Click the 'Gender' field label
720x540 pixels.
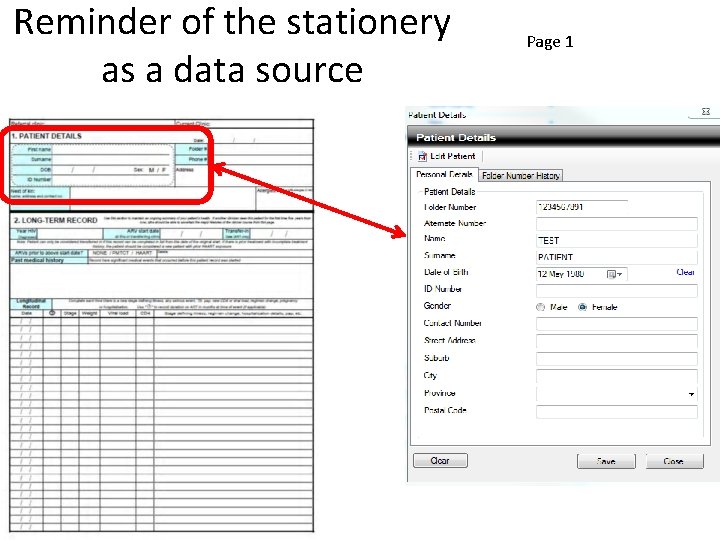[x=437, y=306]
